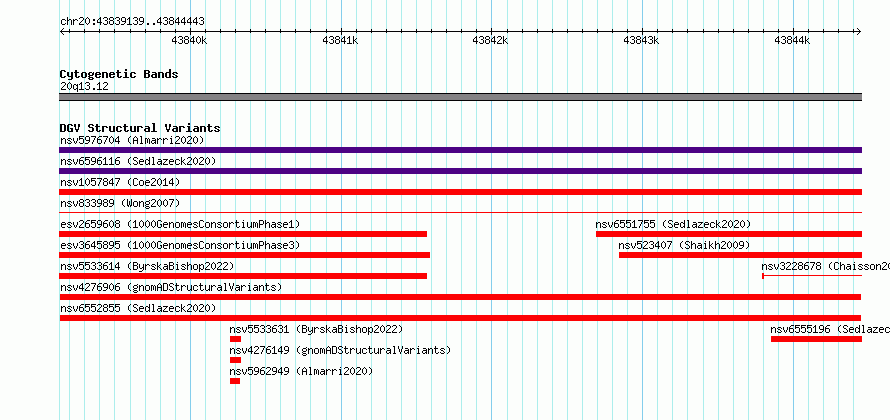Open nsv4276149 (gnomADStructuralVariants) label
This screenshot has height=420, width=890.
(x=340, y=350)
